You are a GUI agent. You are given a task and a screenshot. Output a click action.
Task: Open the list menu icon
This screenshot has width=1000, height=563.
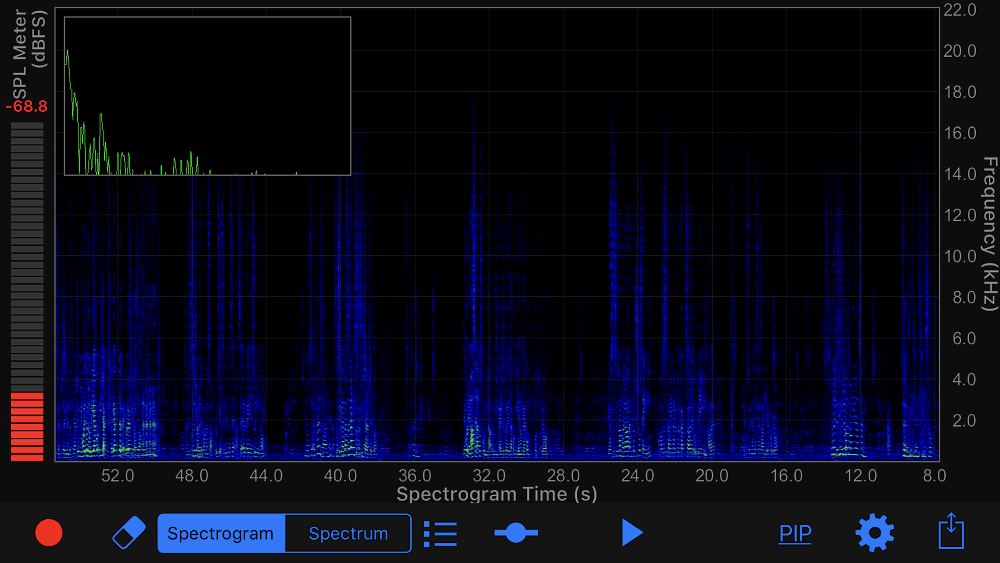click(440, 534)
